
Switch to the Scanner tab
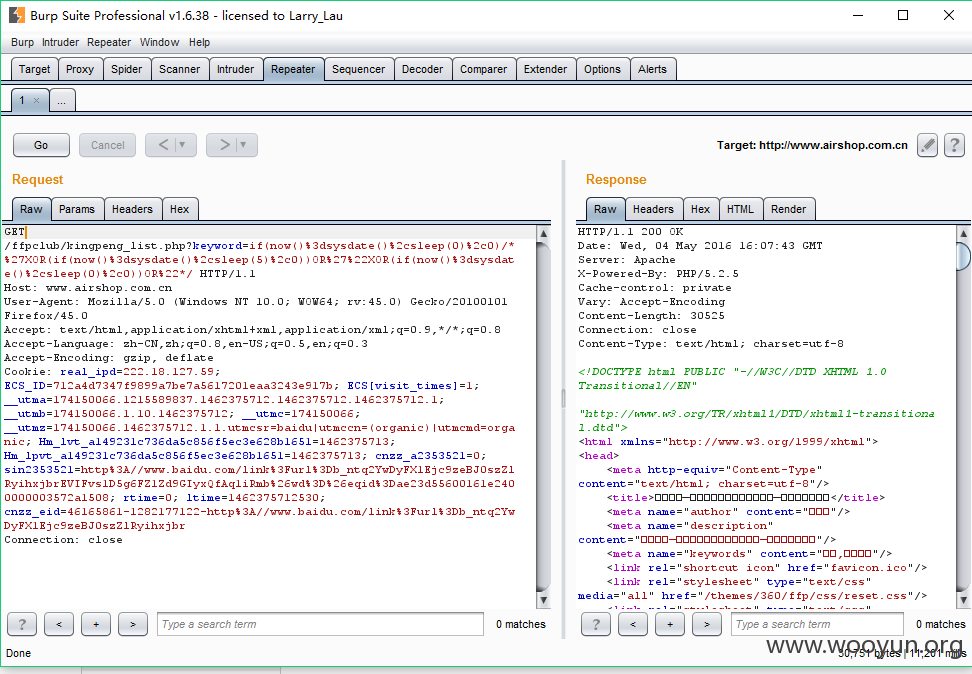pyautogui.click(x=179, y=69)
